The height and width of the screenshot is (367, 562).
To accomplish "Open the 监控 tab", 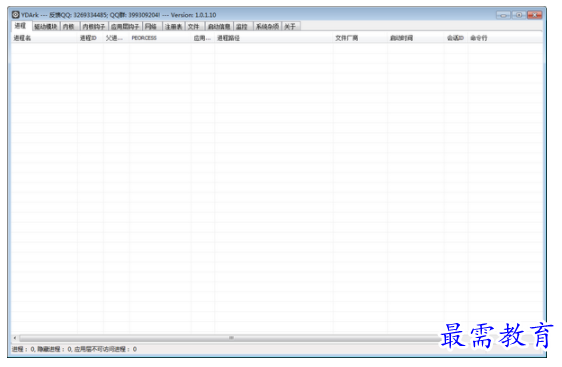I will click(242, 27).
